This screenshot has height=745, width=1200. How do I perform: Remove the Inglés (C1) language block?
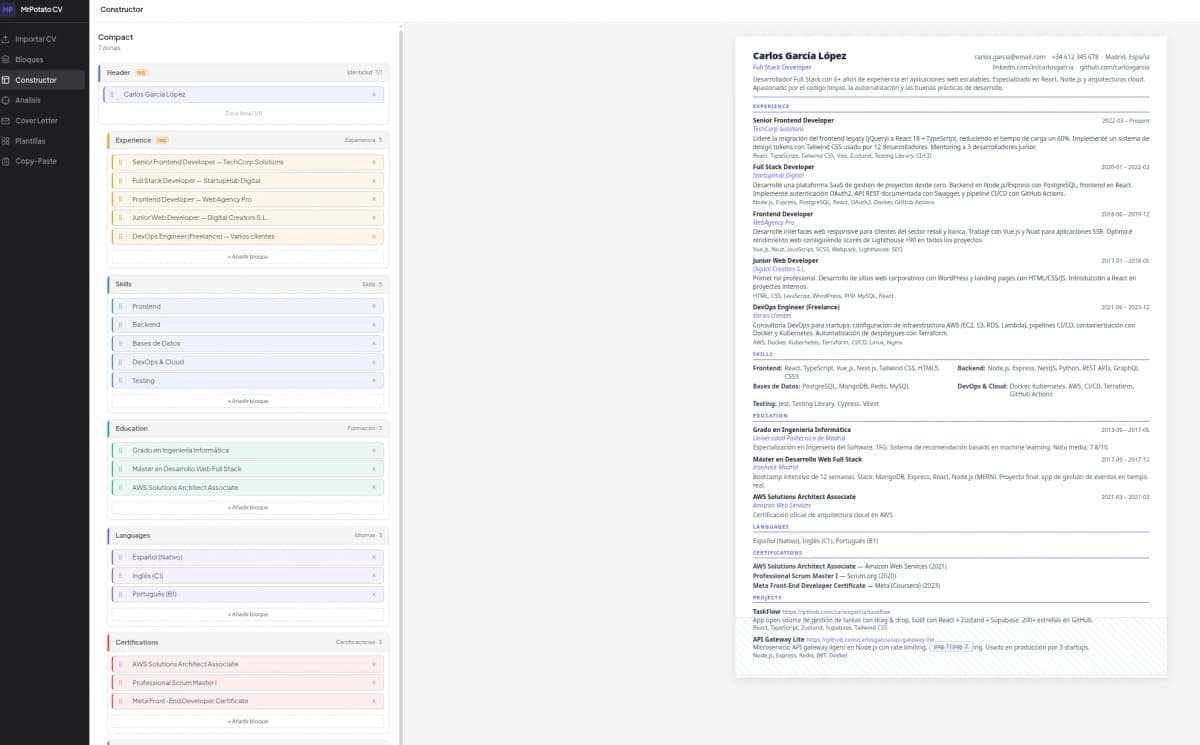374,576
